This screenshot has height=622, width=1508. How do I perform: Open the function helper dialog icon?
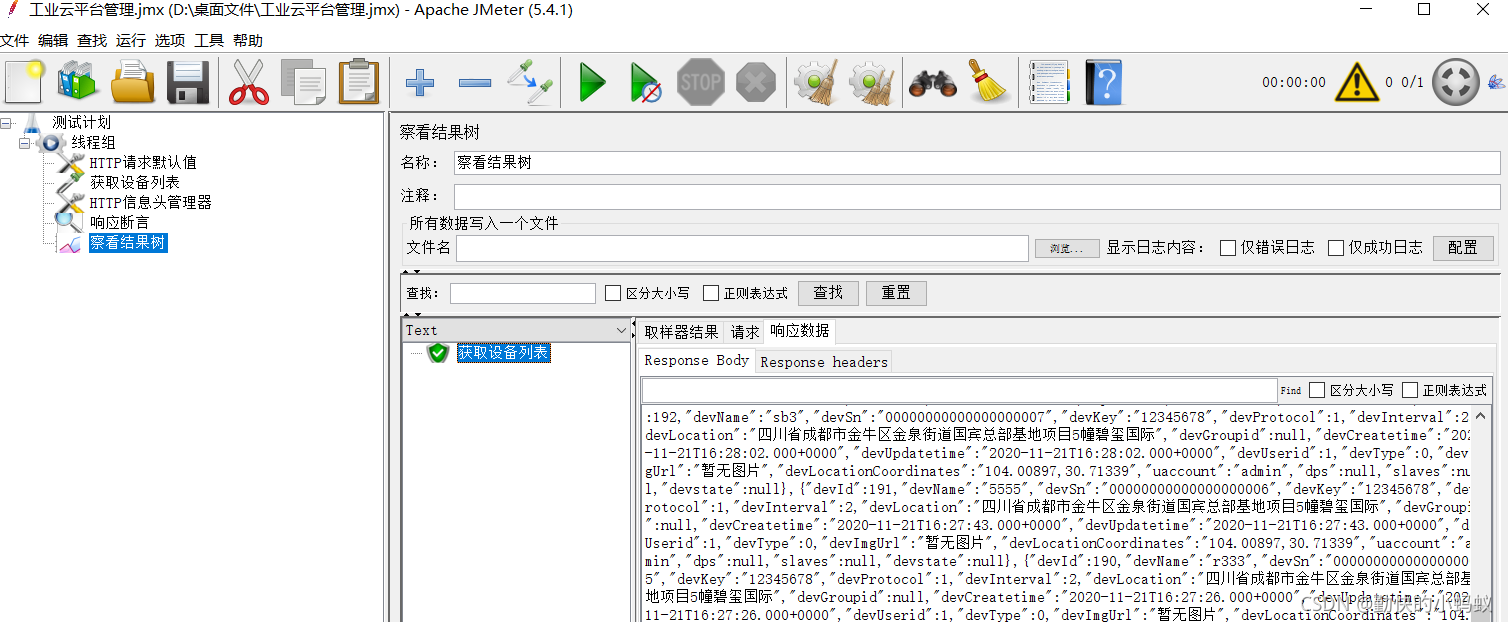point(1049,82)
